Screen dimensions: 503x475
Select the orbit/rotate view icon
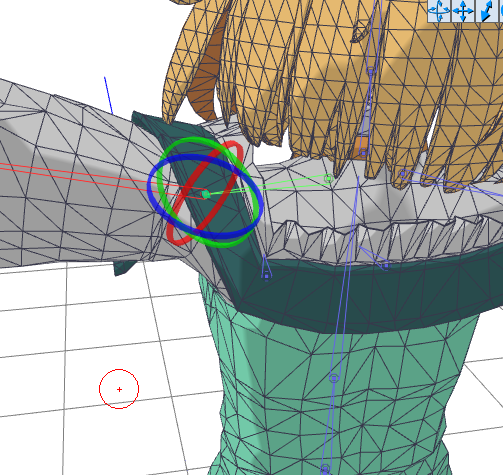[439, 11]
